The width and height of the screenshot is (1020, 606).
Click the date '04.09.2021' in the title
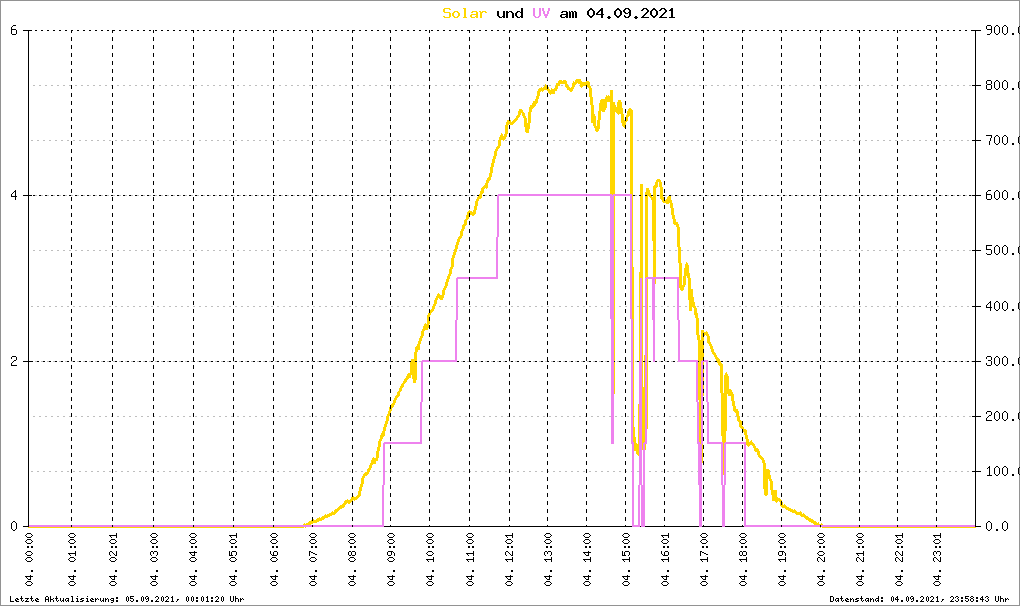pos(631,13)
